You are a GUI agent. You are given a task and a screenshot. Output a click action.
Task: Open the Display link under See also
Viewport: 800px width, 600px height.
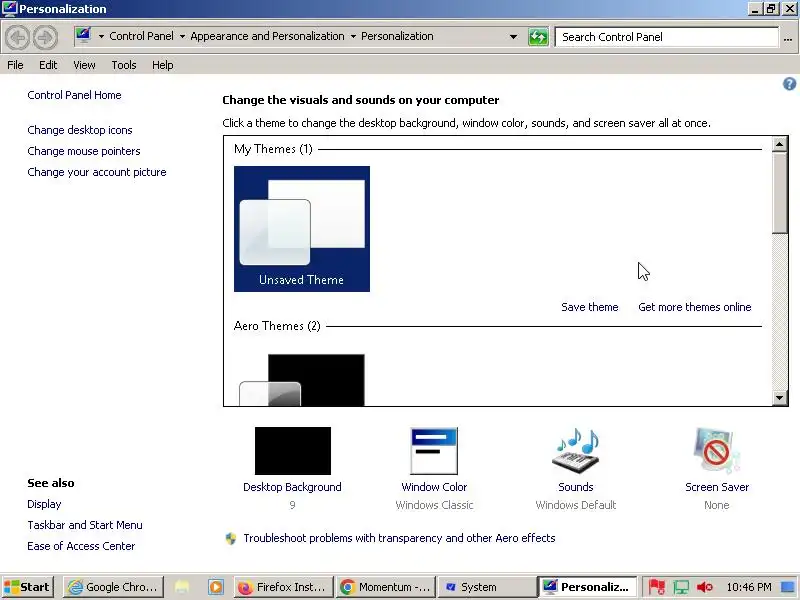44,504
